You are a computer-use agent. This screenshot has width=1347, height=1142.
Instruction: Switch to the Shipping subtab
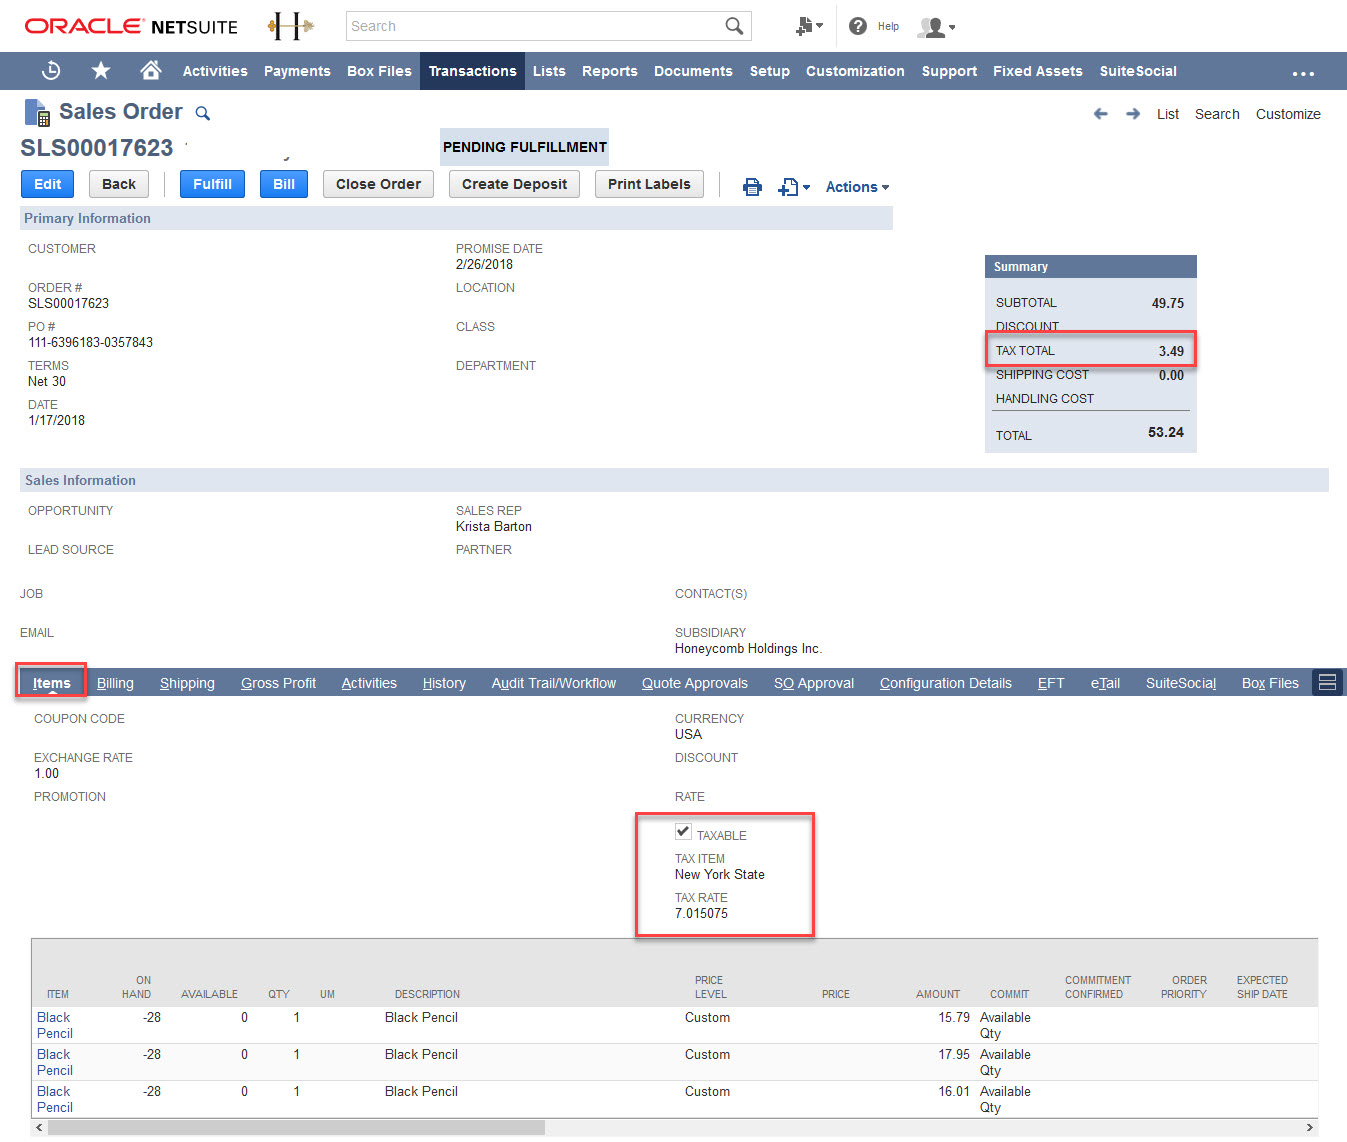[187, 683]
